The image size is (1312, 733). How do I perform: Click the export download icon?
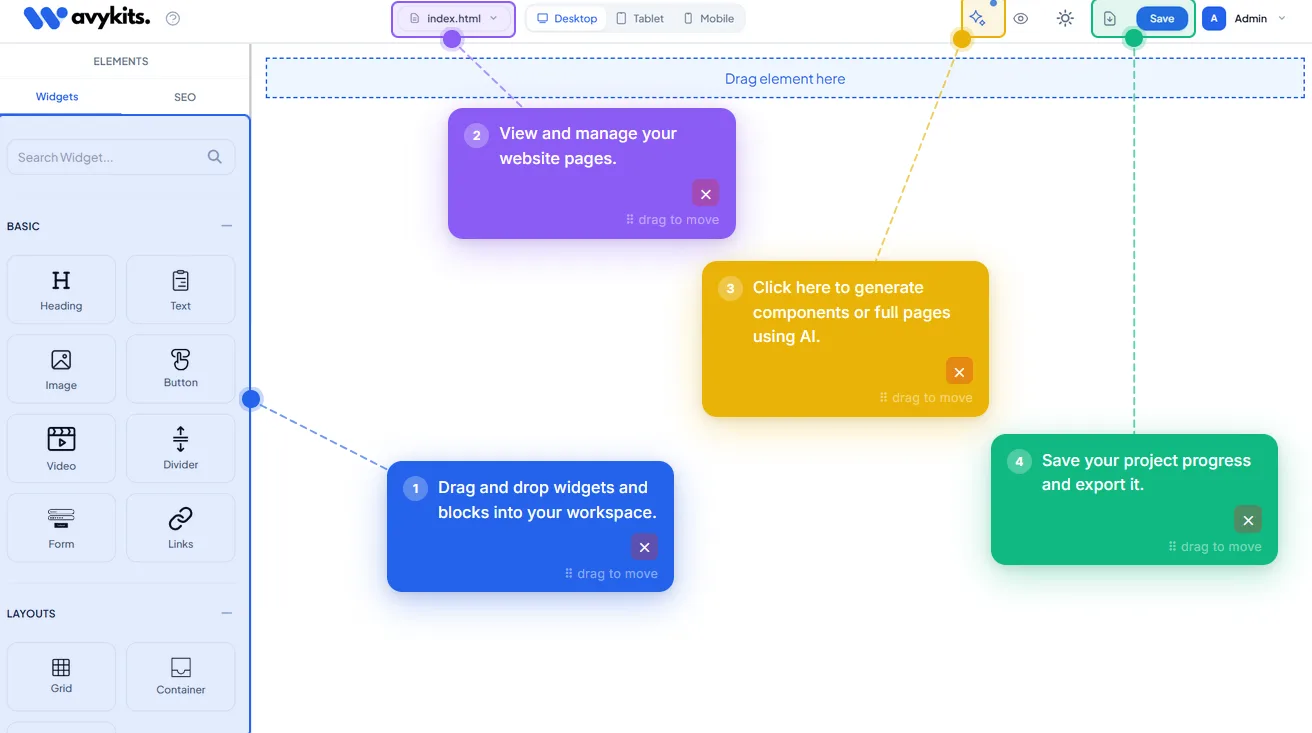coord(1110,18)
